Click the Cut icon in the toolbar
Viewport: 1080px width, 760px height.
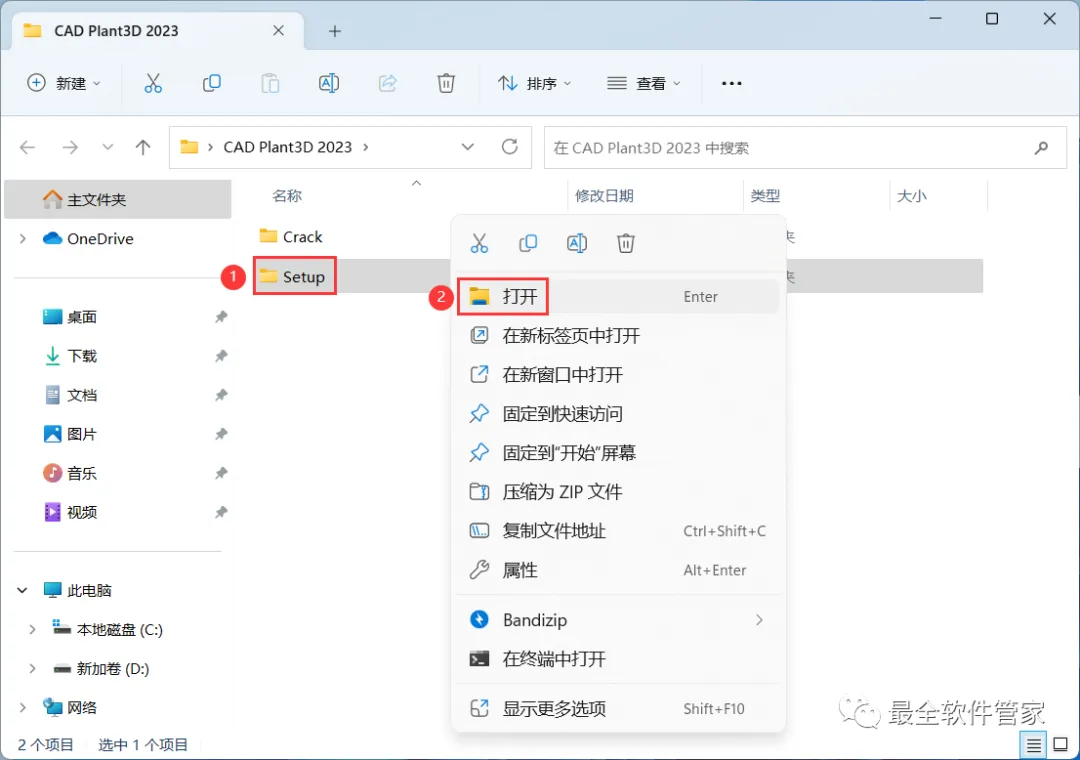tap(153, 83)
